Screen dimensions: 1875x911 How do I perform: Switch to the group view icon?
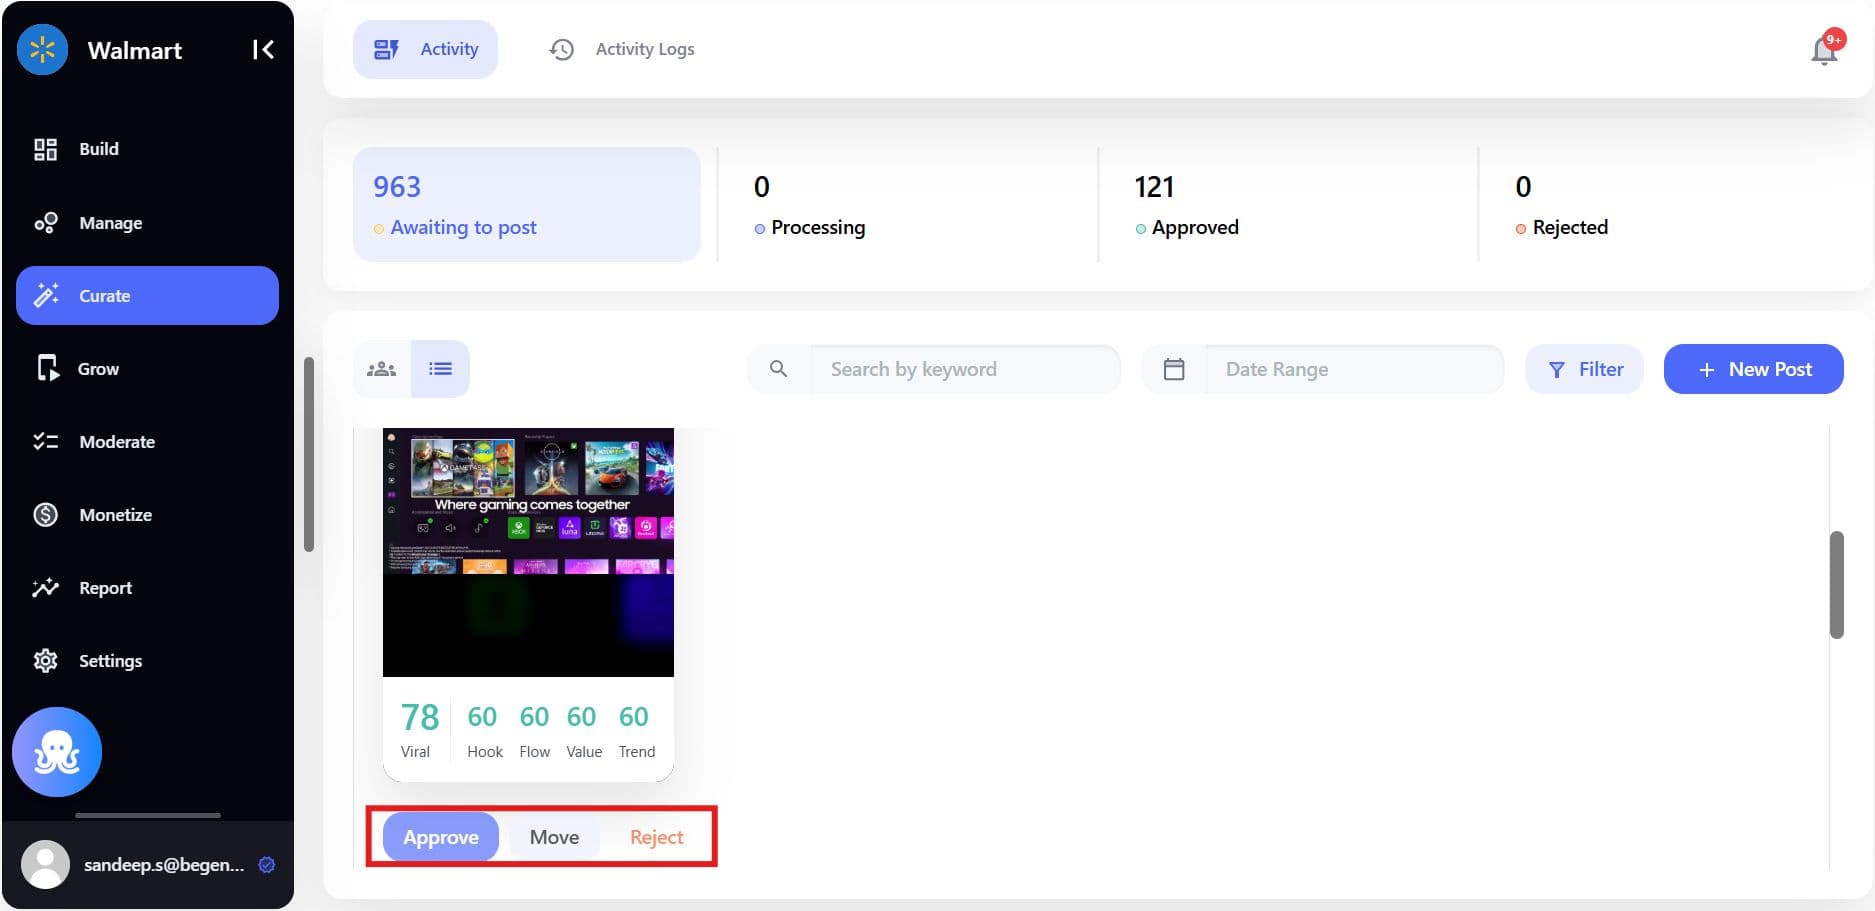coord(382,369)
